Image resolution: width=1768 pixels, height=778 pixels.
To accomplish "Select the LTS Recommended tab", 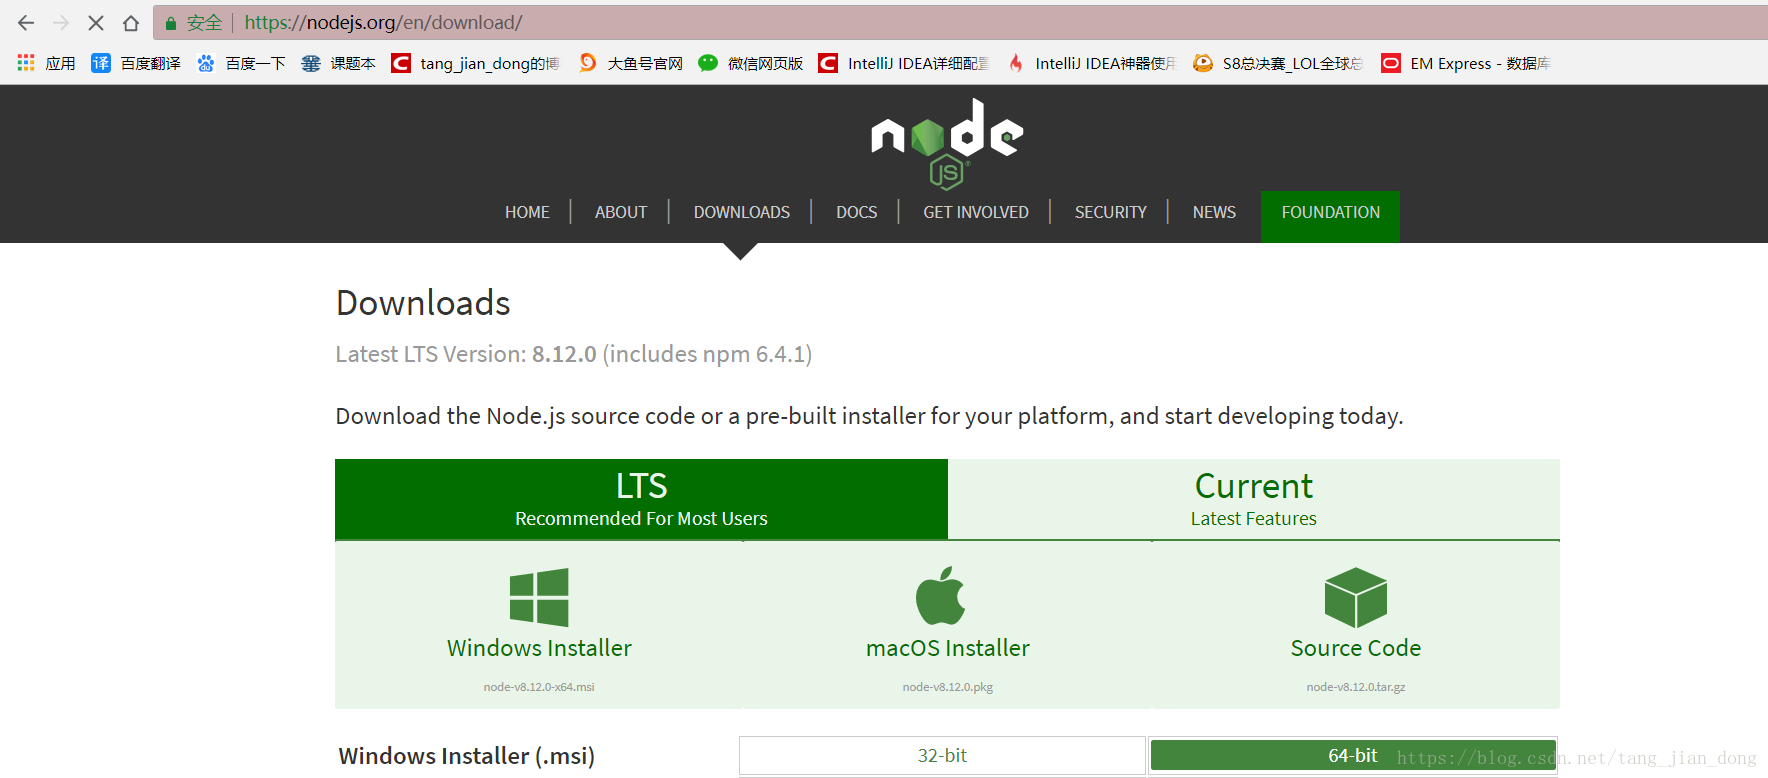I will tap(641, 499).
